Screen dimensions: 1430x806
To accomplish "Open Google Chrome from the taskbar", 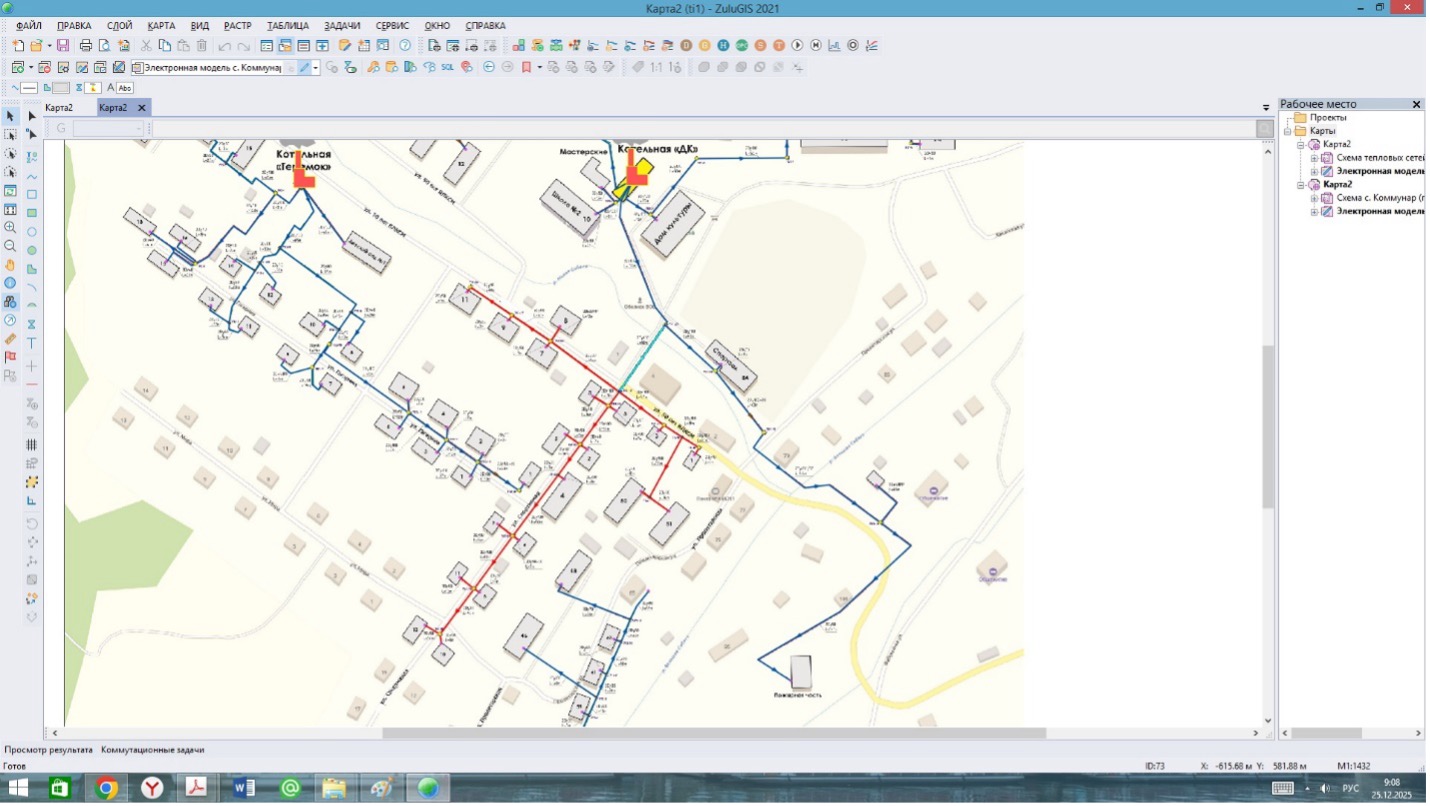I will point(106,788).
